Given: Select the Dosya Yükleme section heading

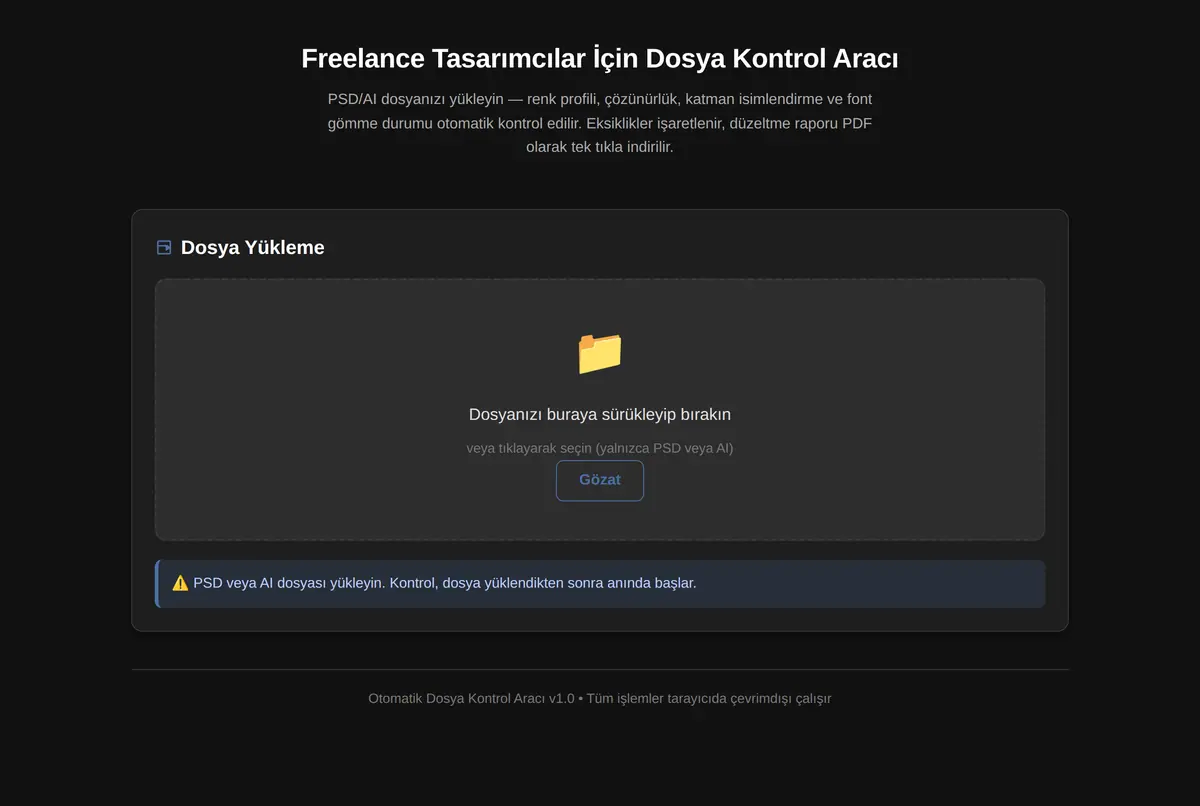Looking at the screenshot, I should (x=252, y=247).
